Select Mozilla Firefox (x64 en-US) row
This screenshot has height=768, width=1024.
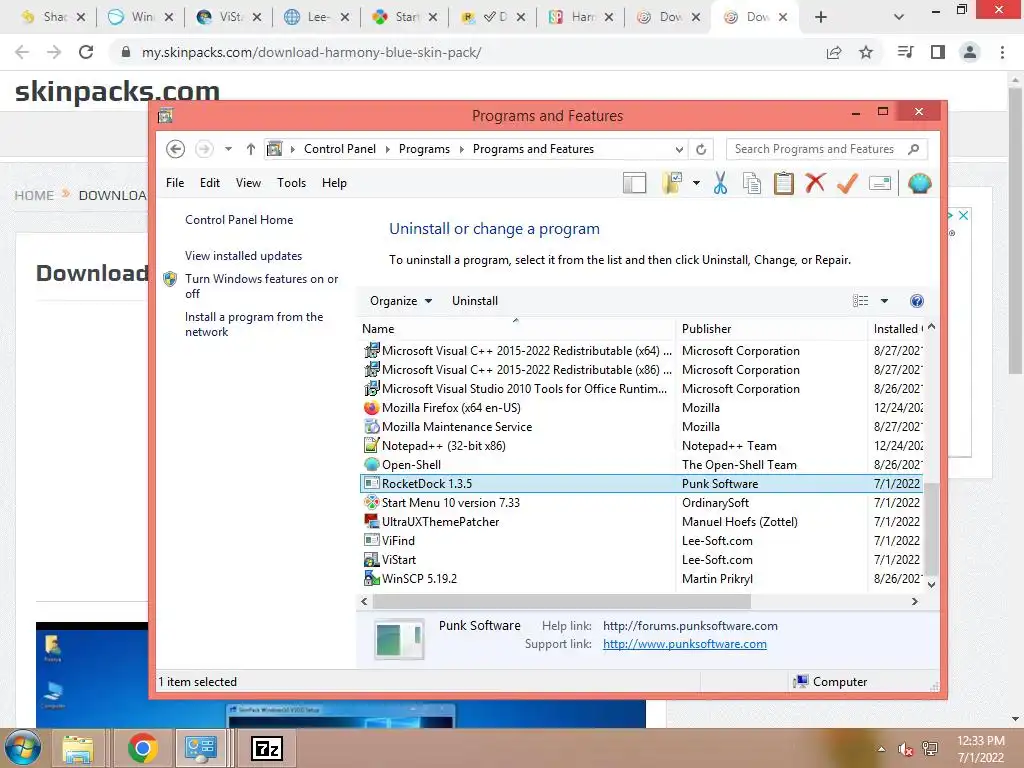(x=640, y=408)
